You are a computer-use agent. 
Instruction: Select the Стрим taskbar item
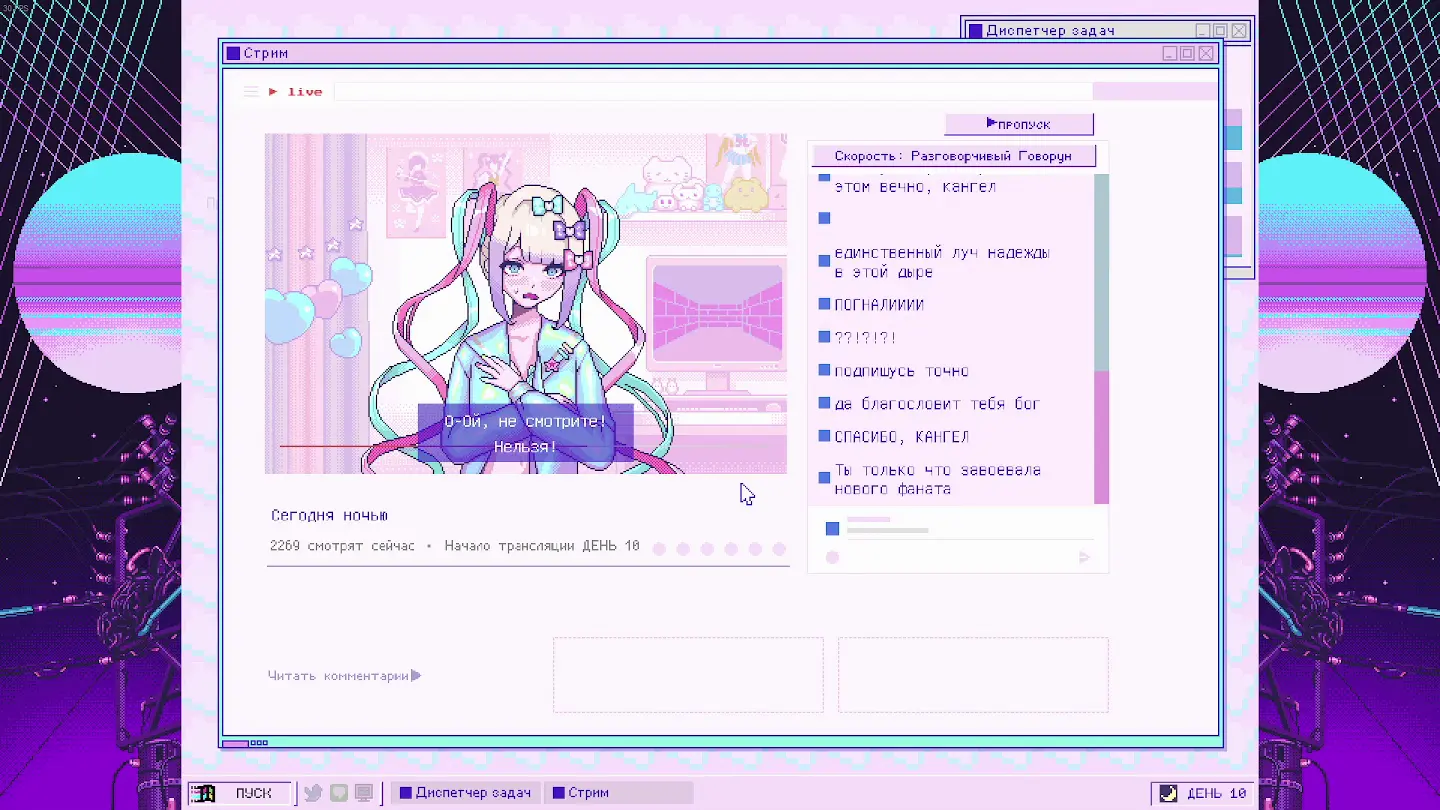coord(581,793)
